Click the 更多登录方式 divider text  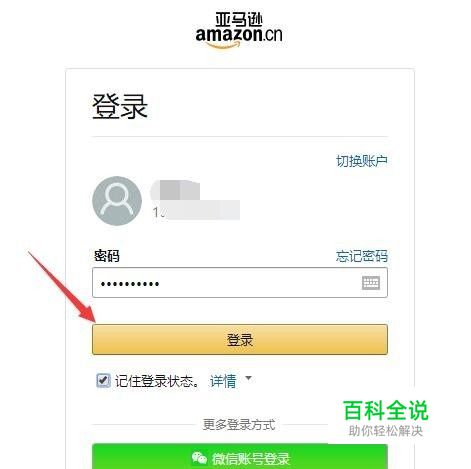pyautogui.click(x=239, y=425)
